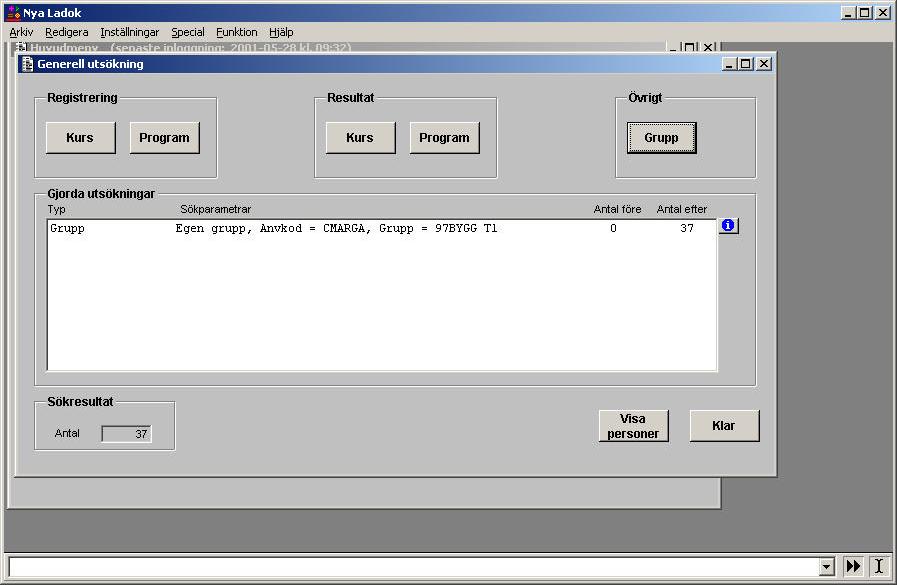Click the Antal före value 0 in list

point(613,228)
